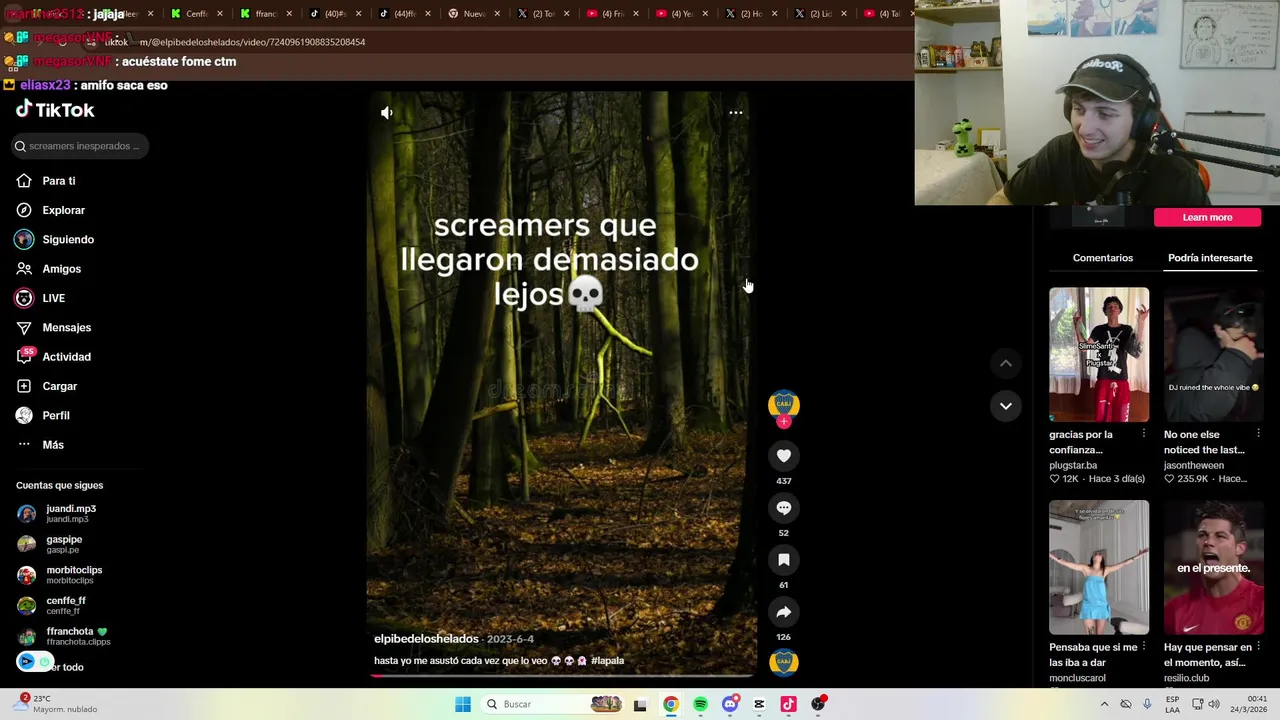Click the search field 'screamers inesperados'

[x=80, y=146]
